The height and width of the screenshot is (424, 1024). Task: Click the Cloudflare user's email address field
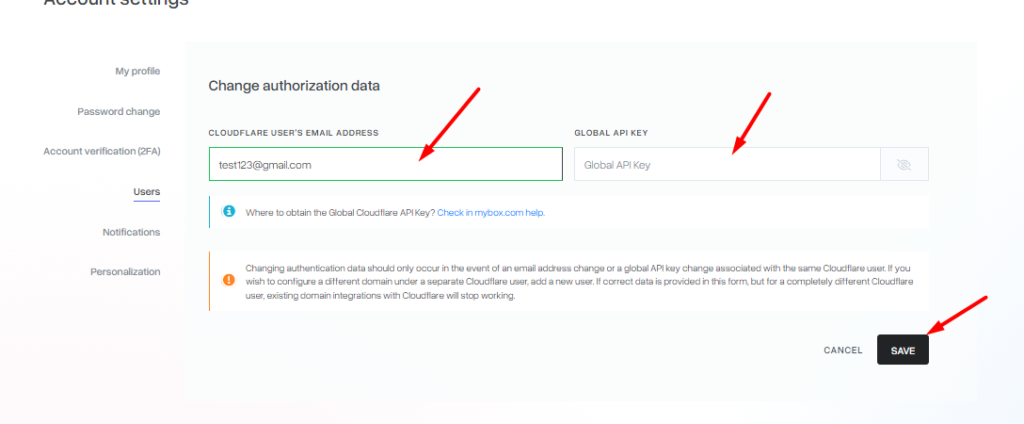[x=385, y=164]
